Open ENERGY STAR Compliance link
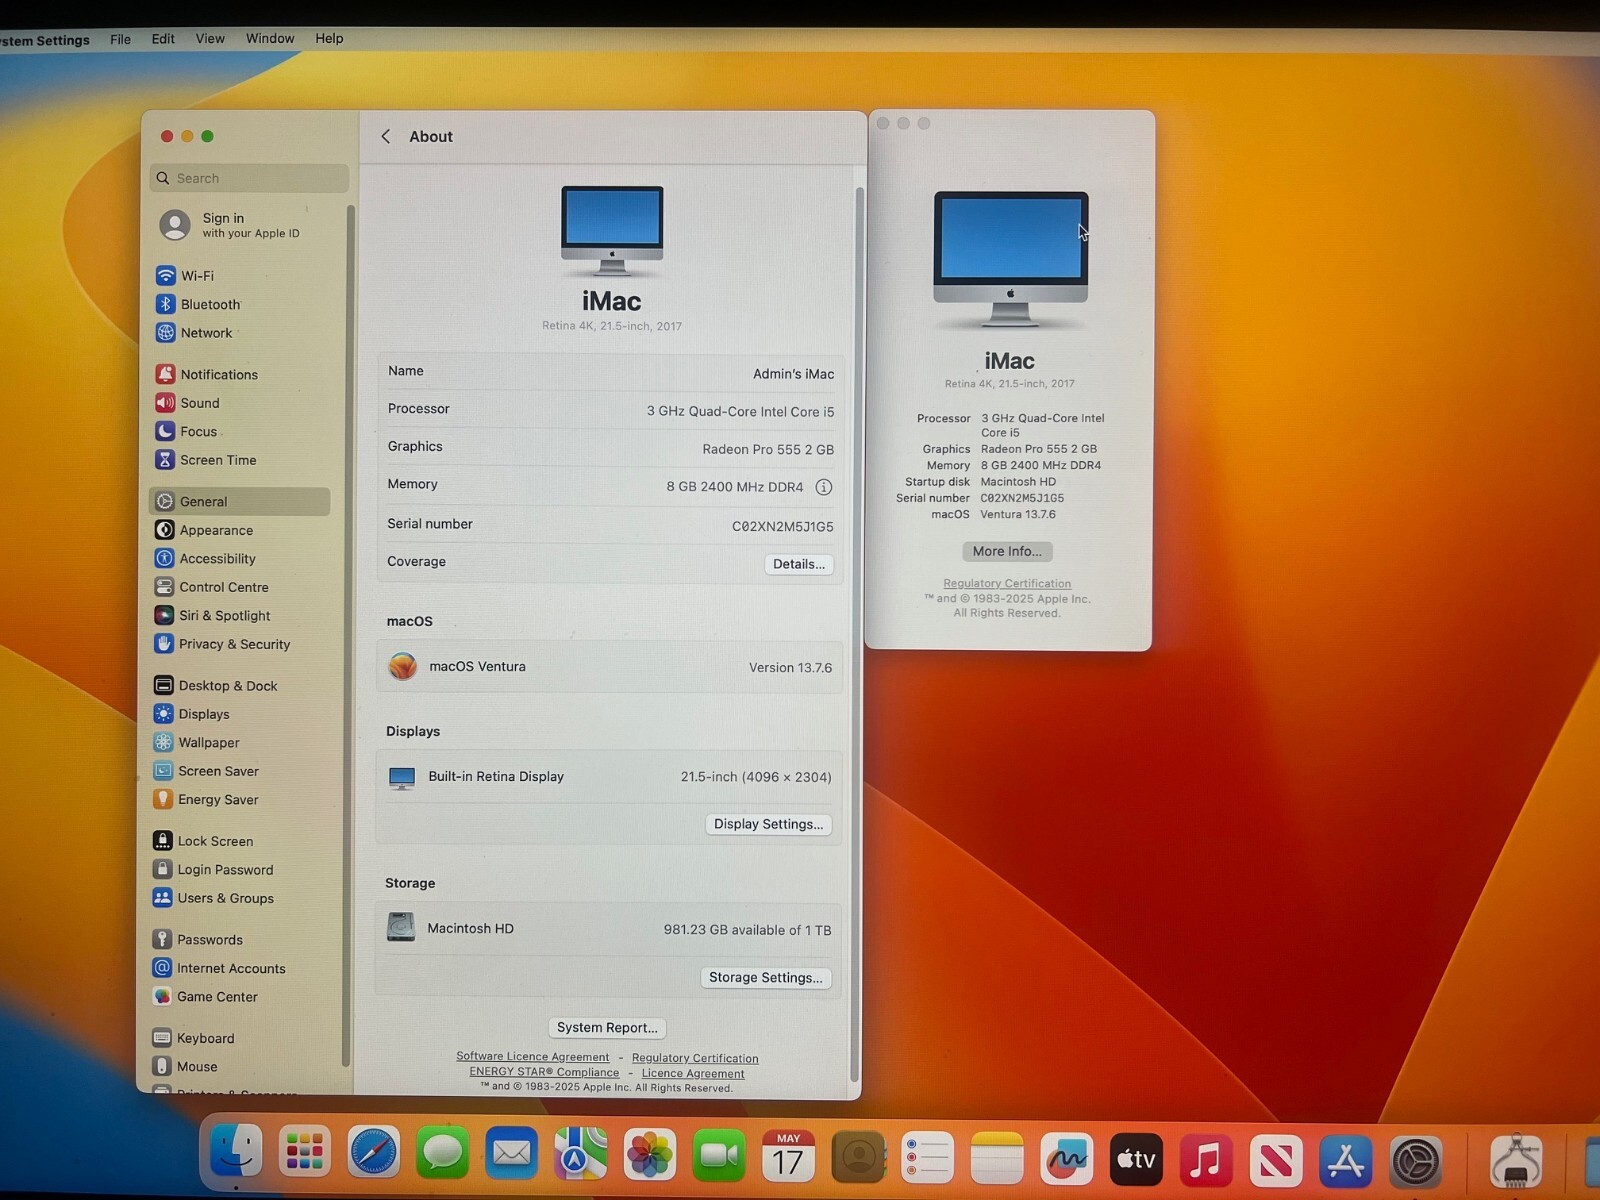 544,1072
